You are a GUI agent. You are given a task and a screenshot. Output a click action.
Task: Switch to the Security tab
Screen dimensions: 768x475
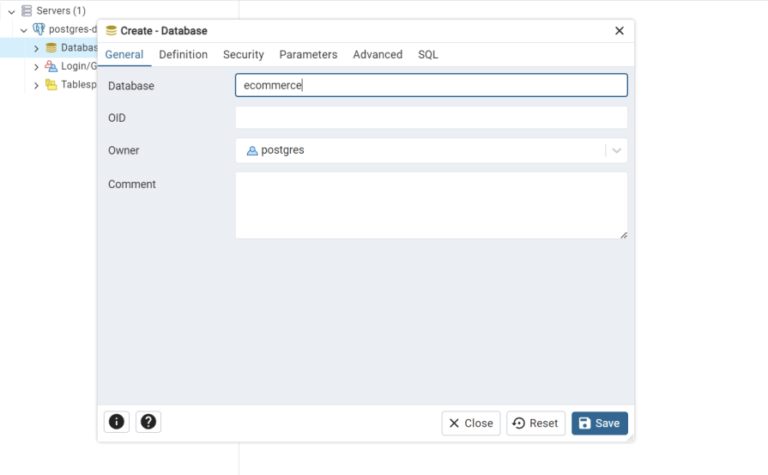pyautogui.click(x=243, y=54)
